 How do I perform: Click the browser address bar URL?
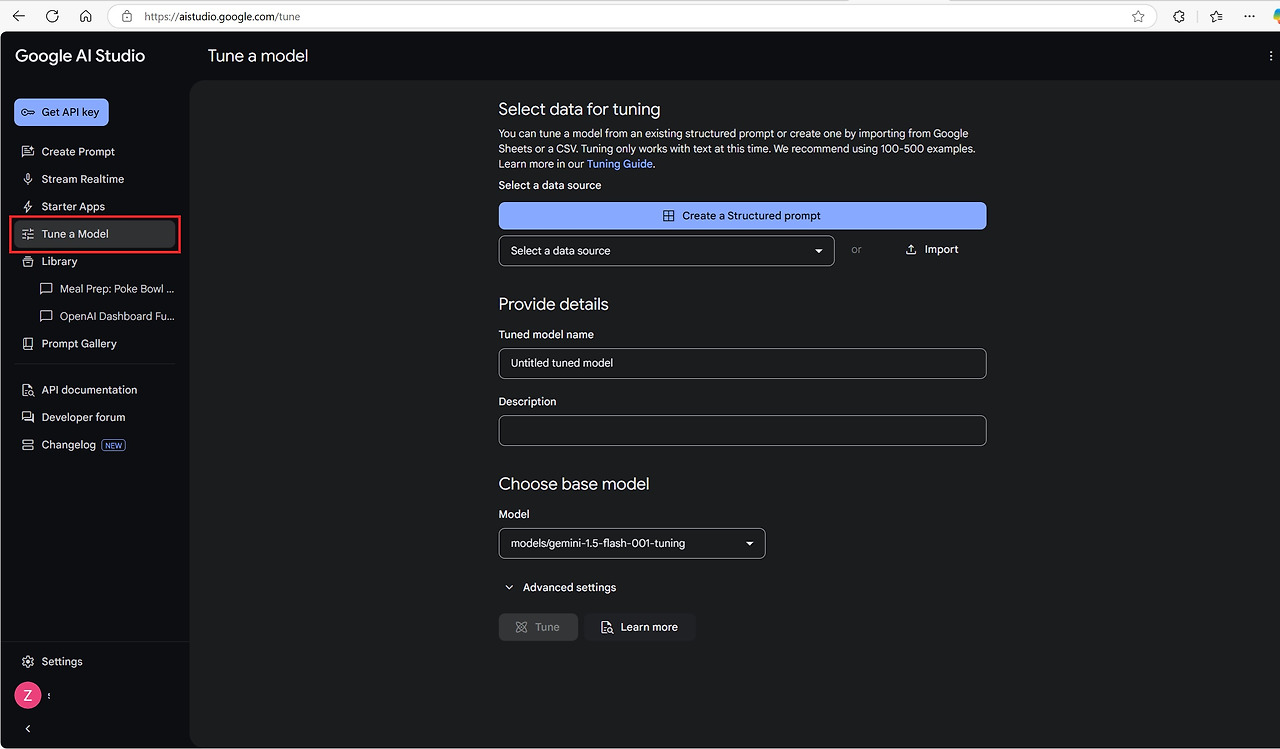pos(222,17)
